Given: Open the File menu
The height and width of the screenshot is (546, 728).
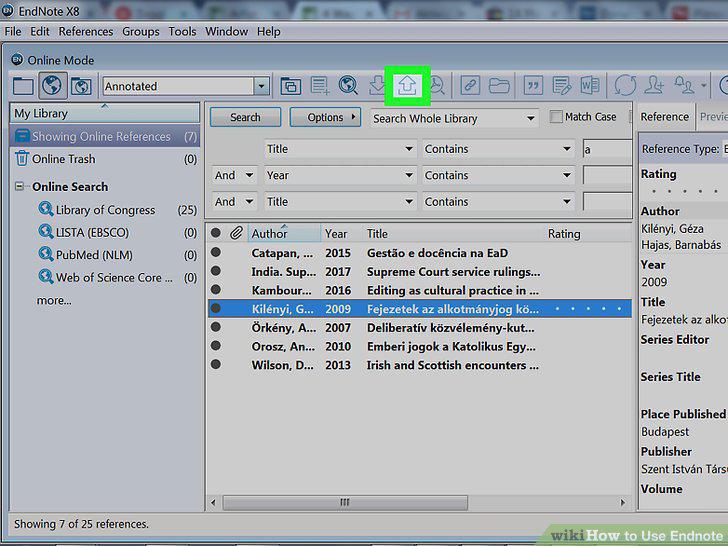Looking at the screenshot, I should pos(13,32).
